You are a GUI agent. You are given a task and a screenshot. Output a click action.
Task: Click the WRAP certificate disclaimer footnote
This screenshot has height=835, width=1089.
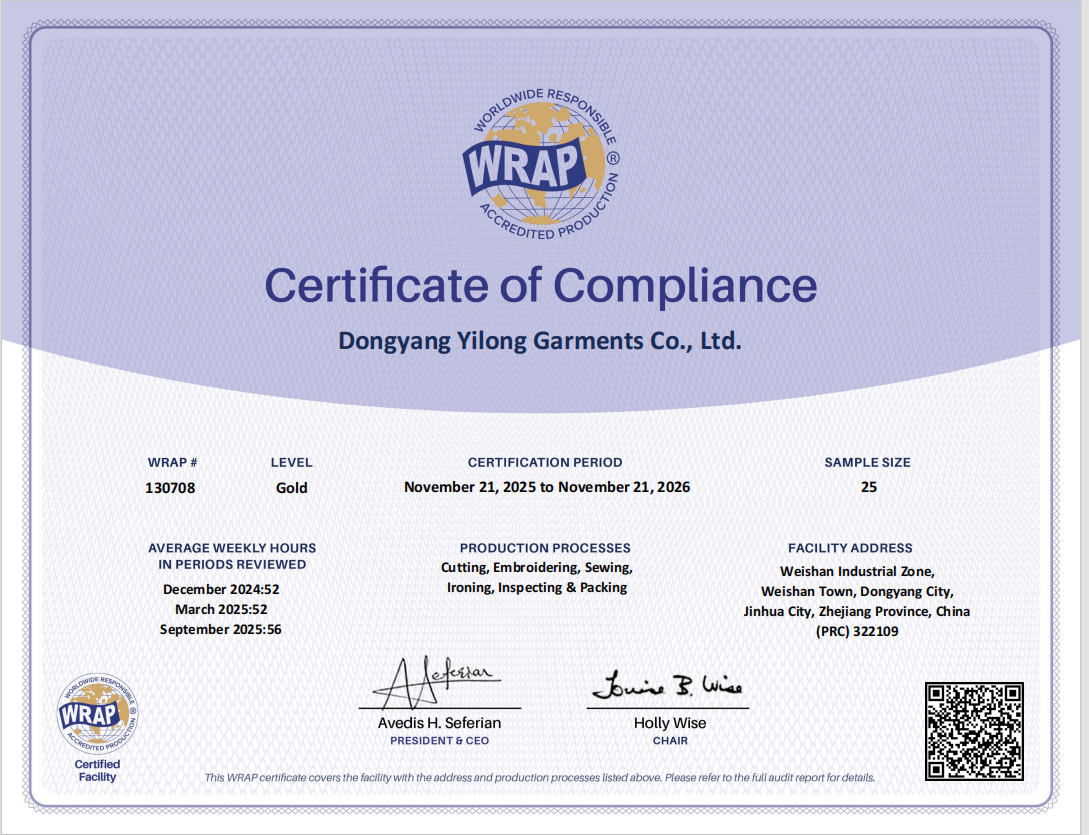[540, 778]
